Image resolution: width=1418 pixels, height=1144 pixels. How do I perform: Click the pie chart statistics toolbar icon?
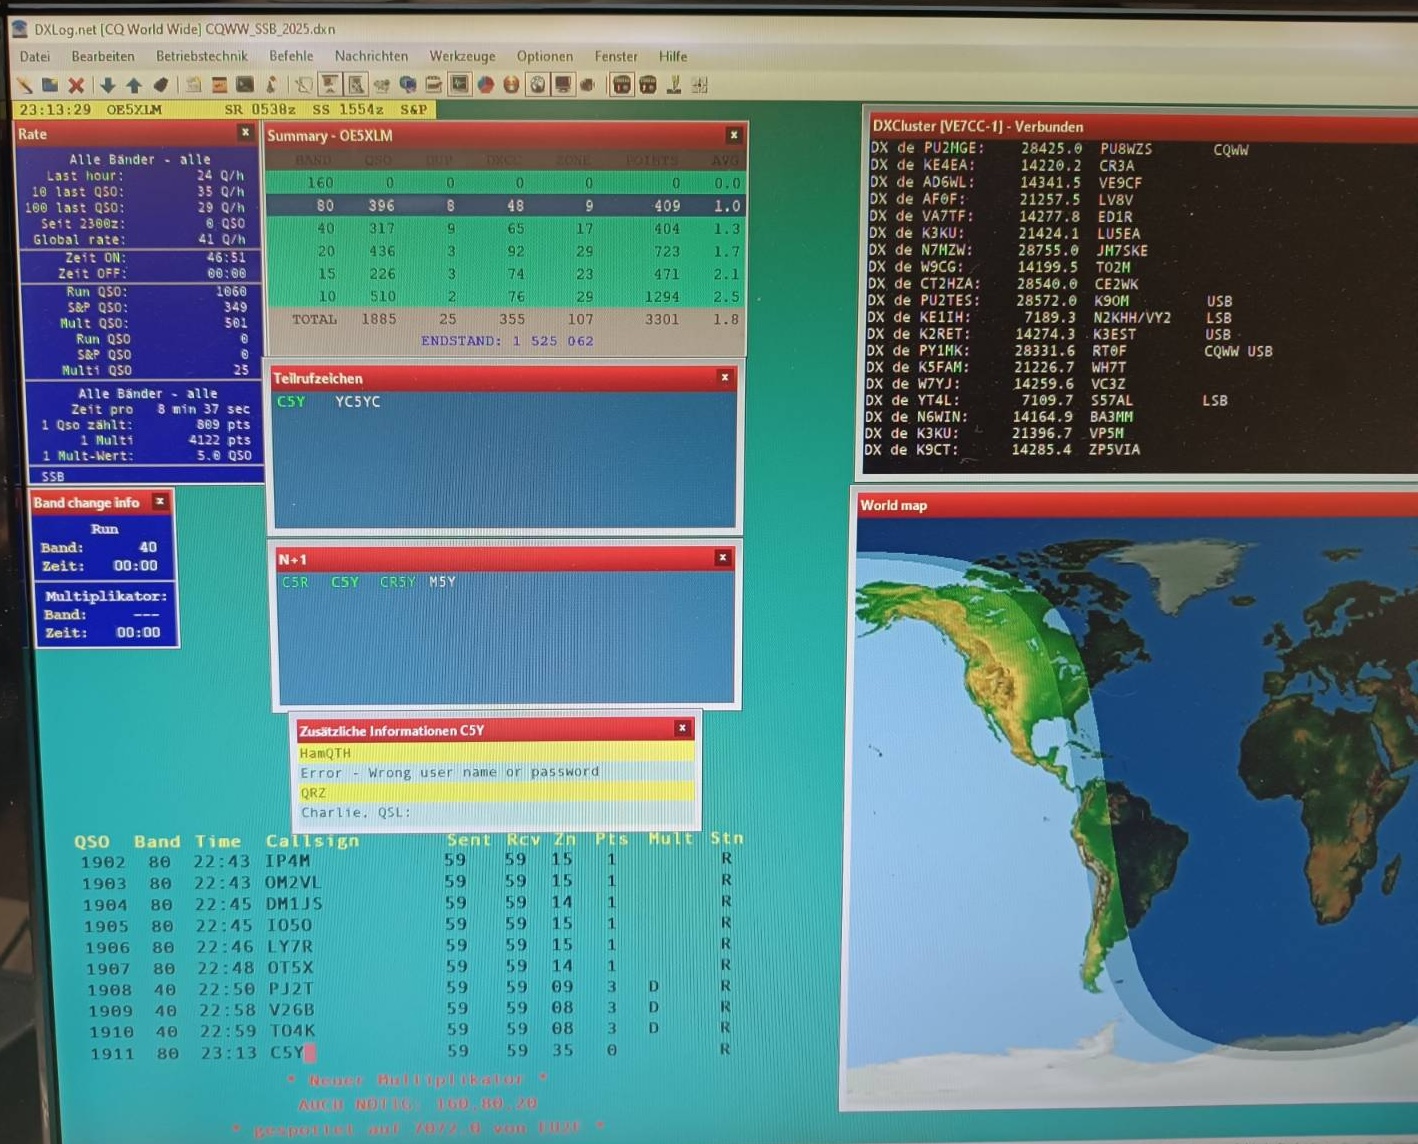pyautogui.click(x=485, y=85)
